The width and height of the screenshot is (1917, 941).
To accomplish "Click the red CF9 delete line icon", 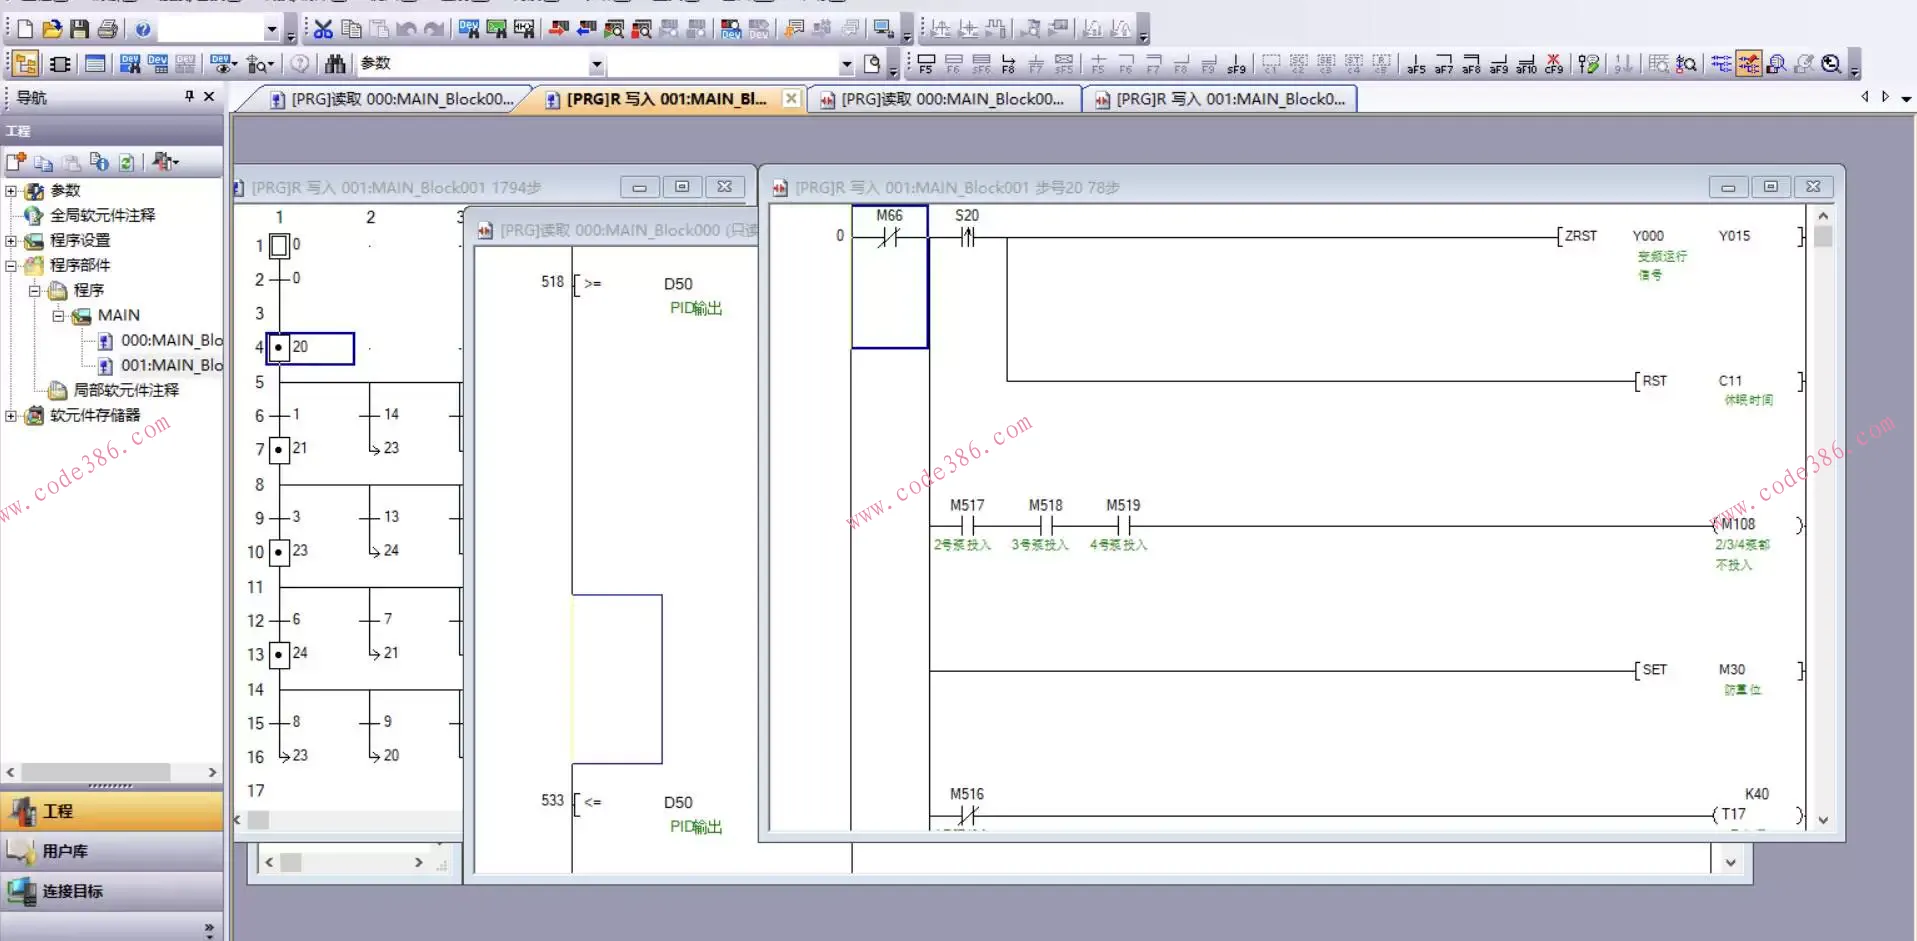I will pos(1554,65).
